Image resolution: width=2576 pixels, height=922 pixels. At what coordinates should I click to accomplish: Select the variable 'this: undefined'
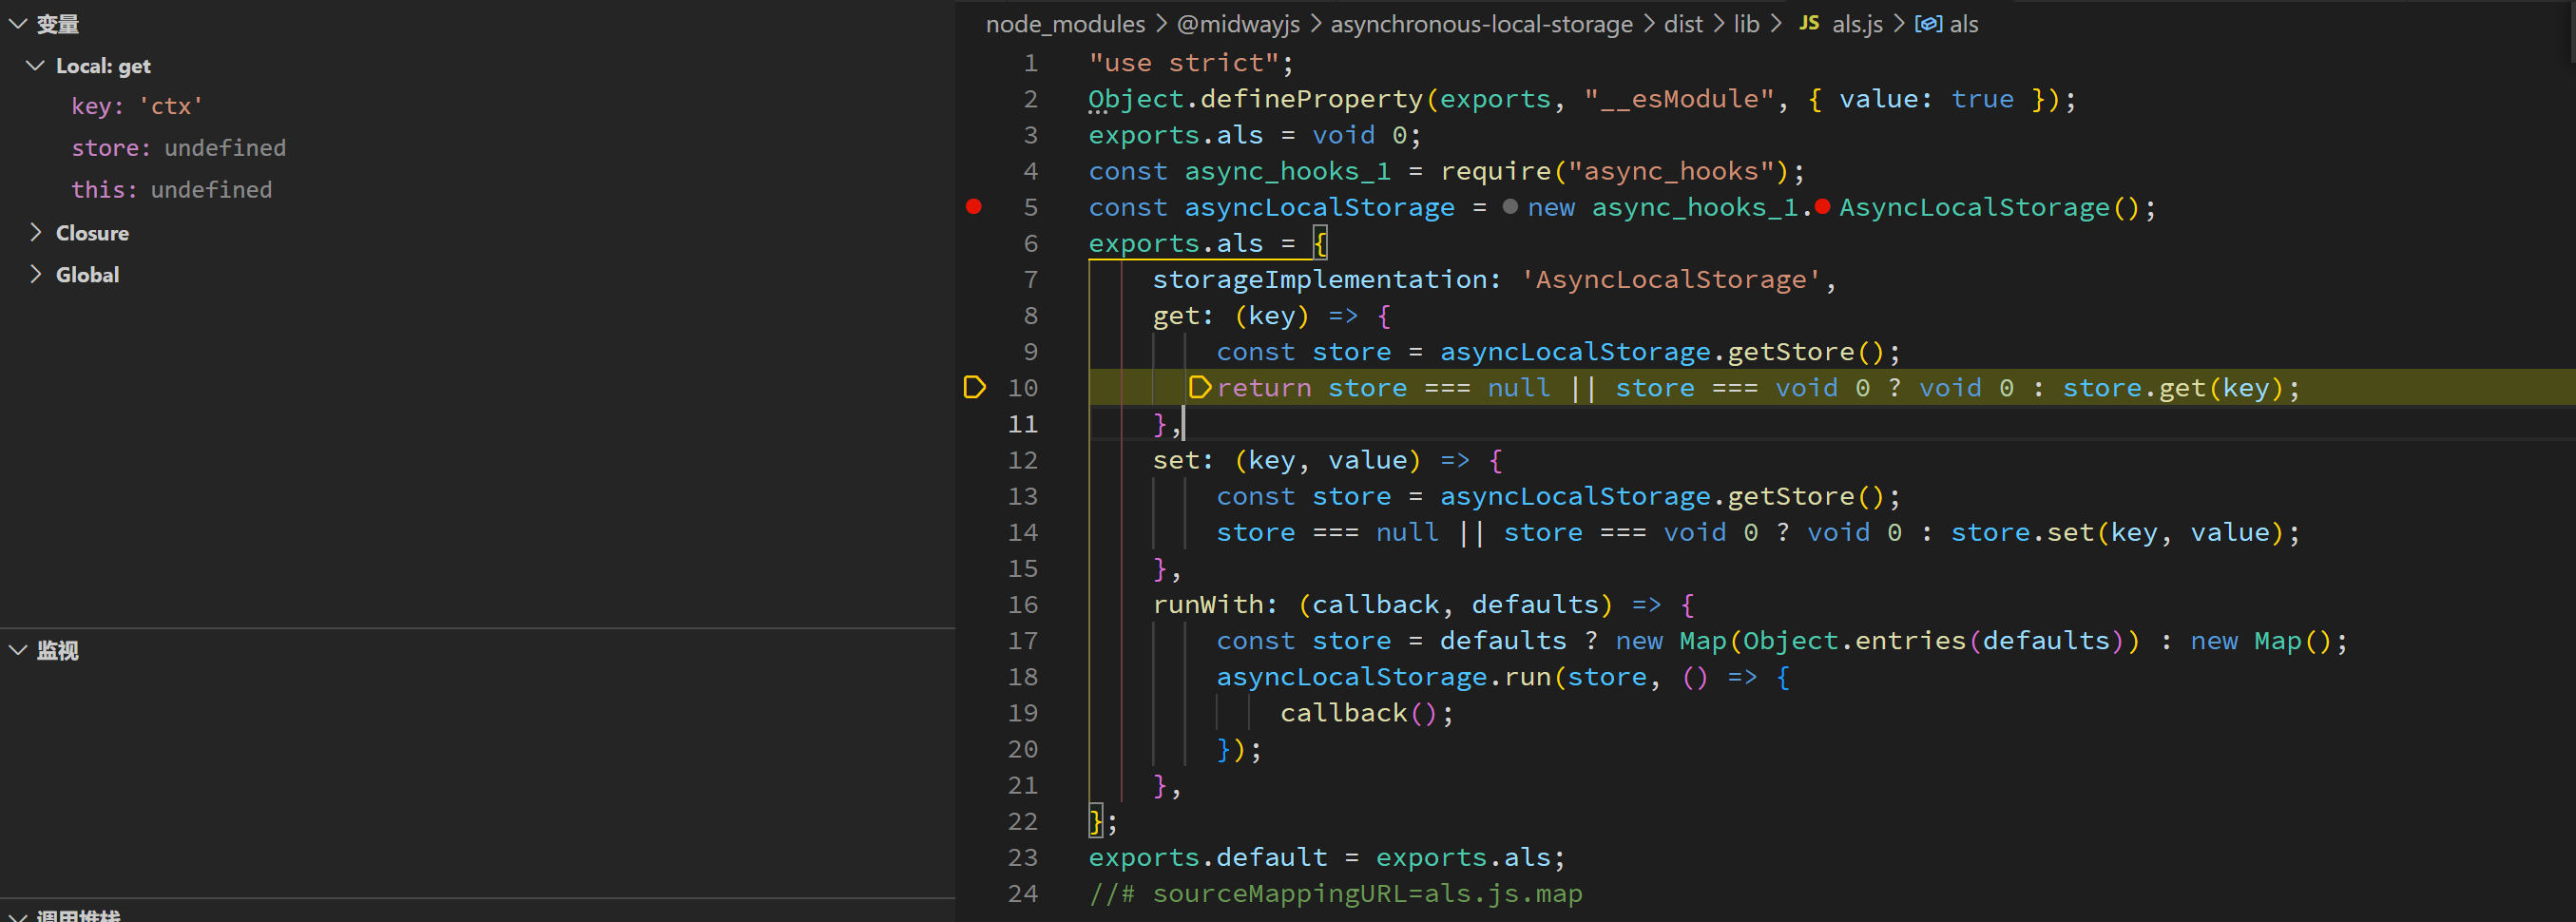click(171, 190)
